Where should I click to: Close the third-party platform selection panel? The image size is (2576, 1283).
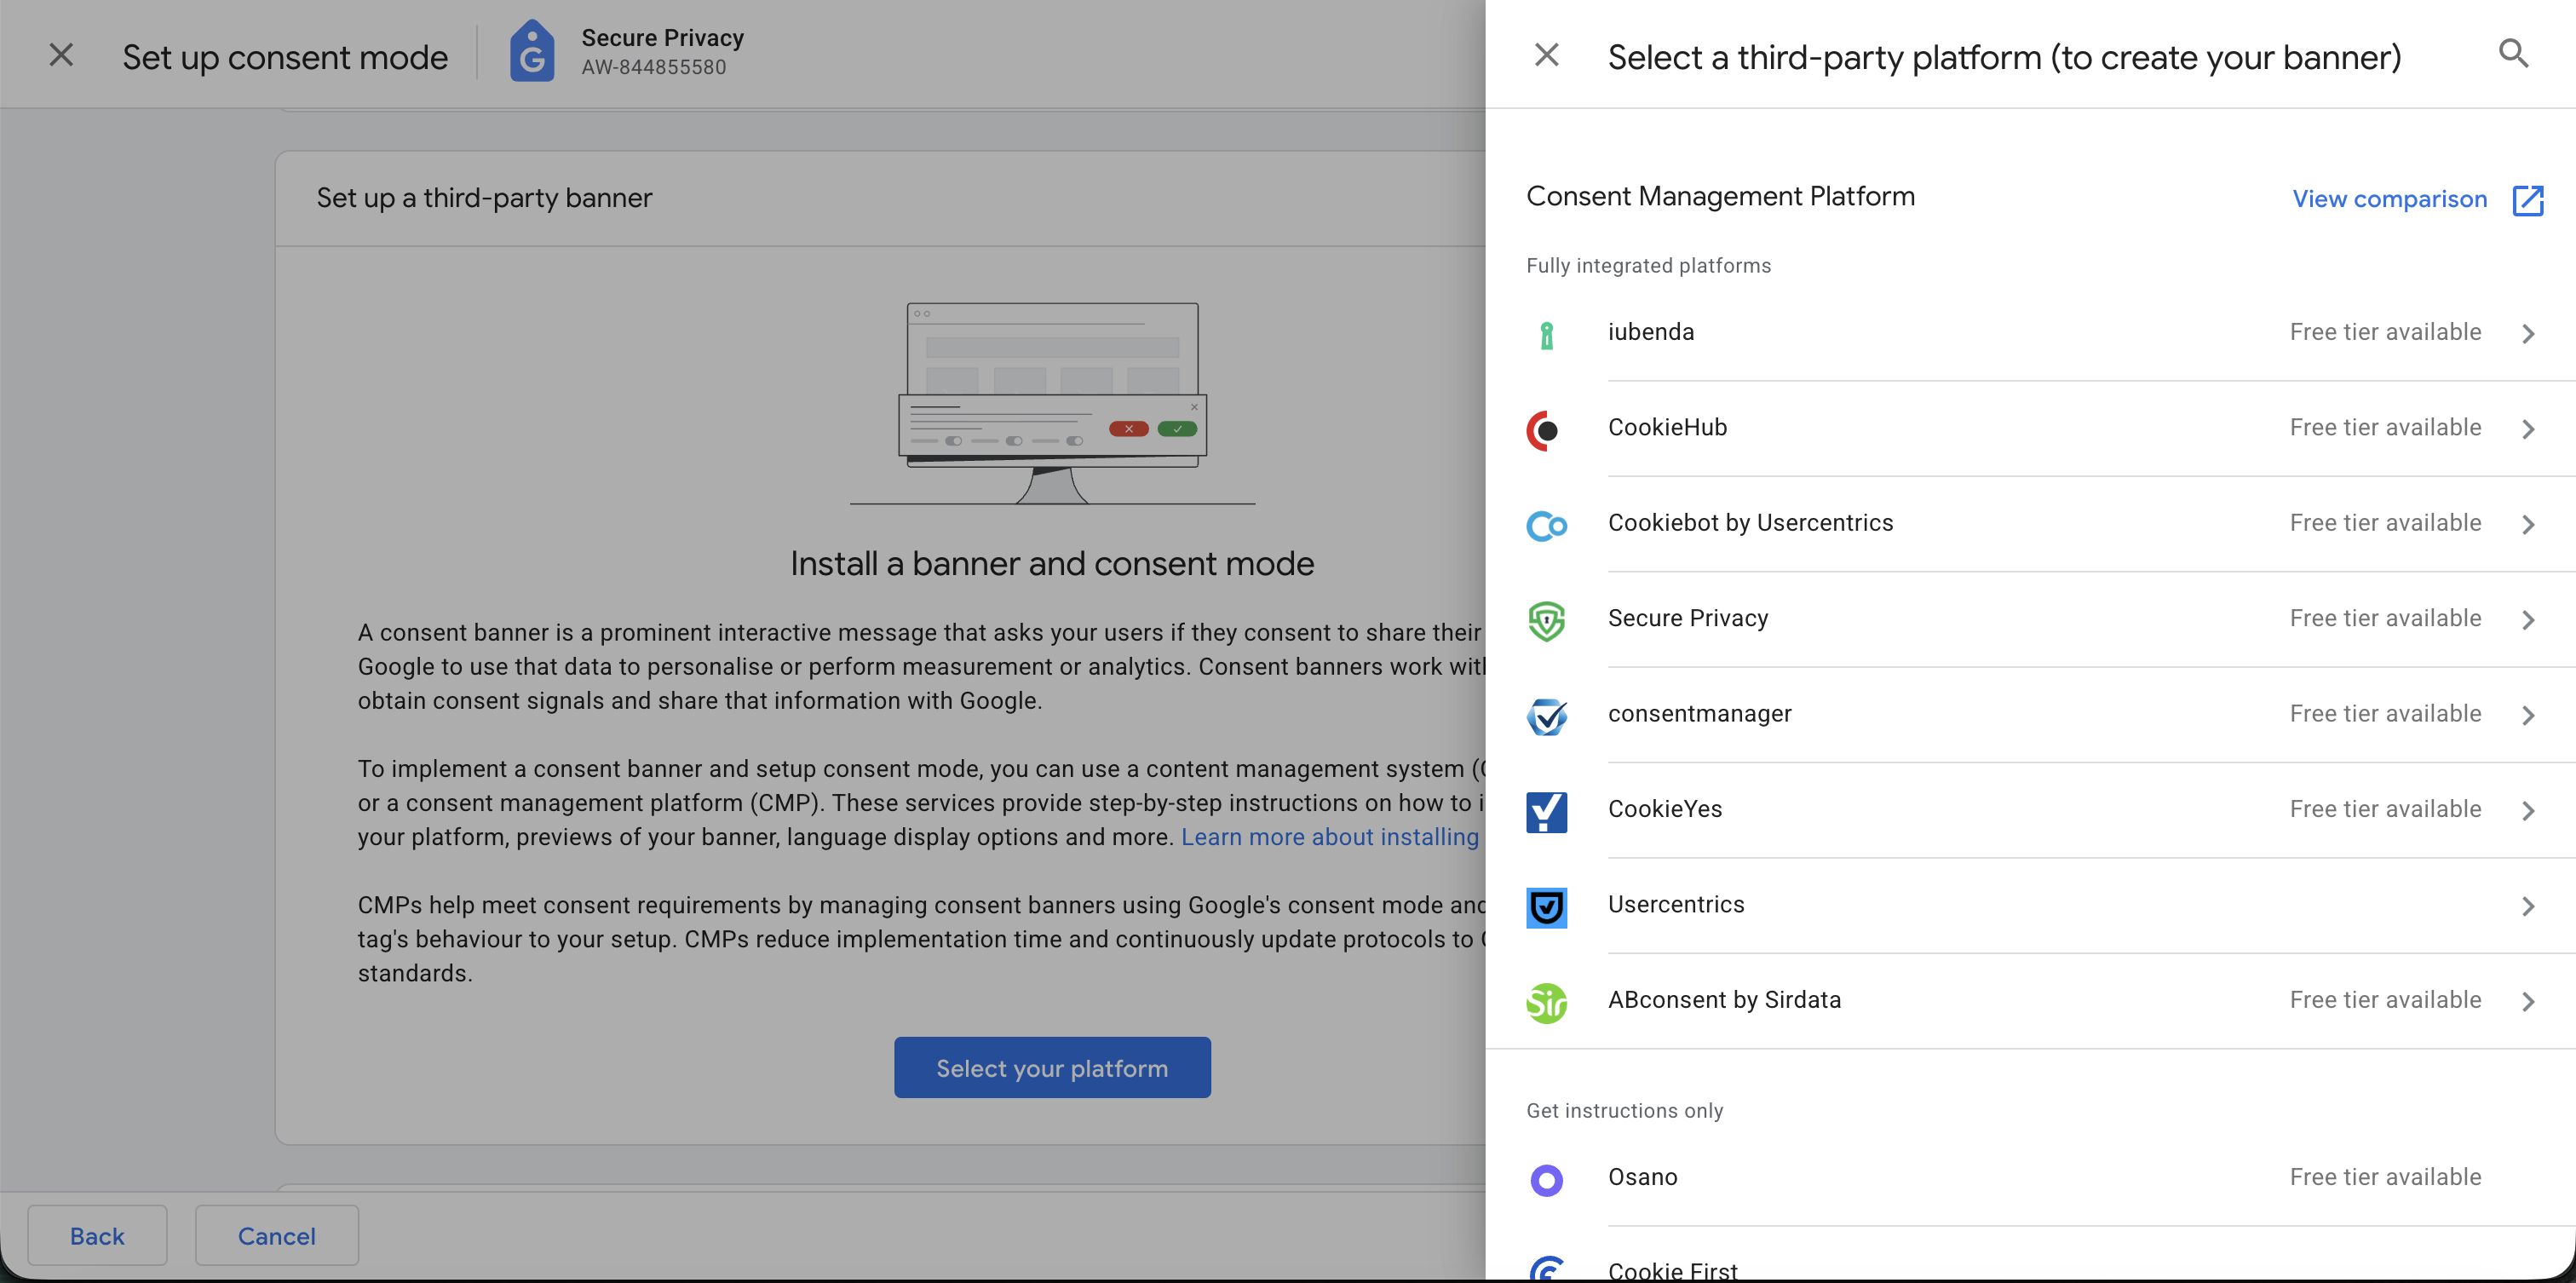[x=1546, y=55]
